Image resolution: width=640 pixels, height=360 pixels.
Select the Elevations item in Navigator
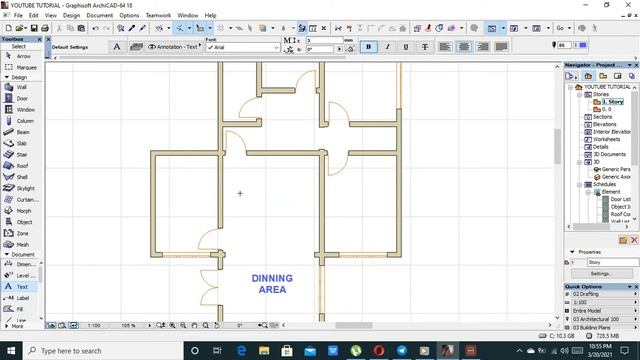[604, 124]
